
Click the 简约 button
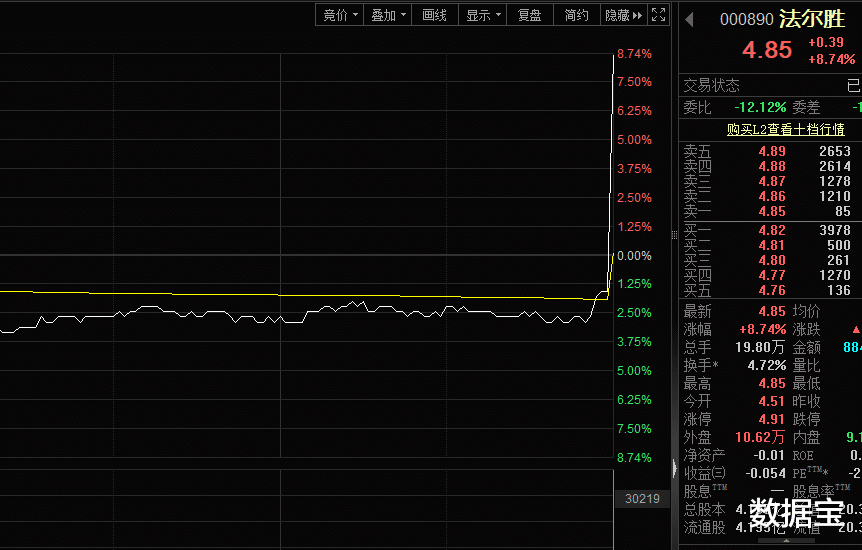tap(577, 15)
